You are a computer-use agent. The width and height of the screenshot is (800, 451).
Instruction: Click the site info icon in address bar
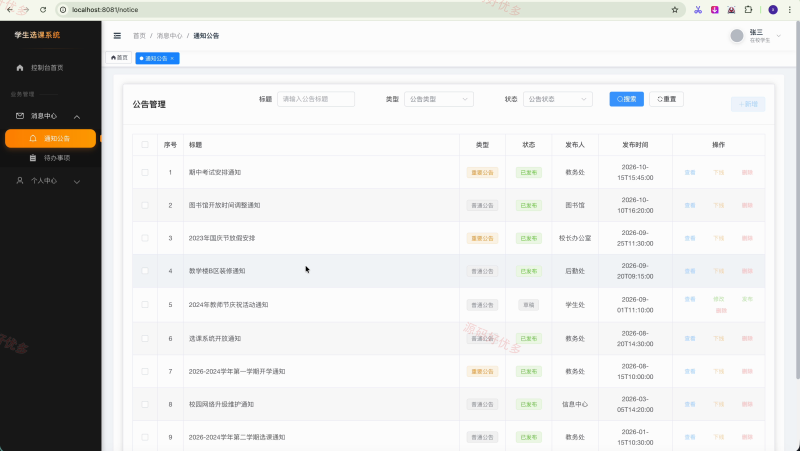click(63, 10)
